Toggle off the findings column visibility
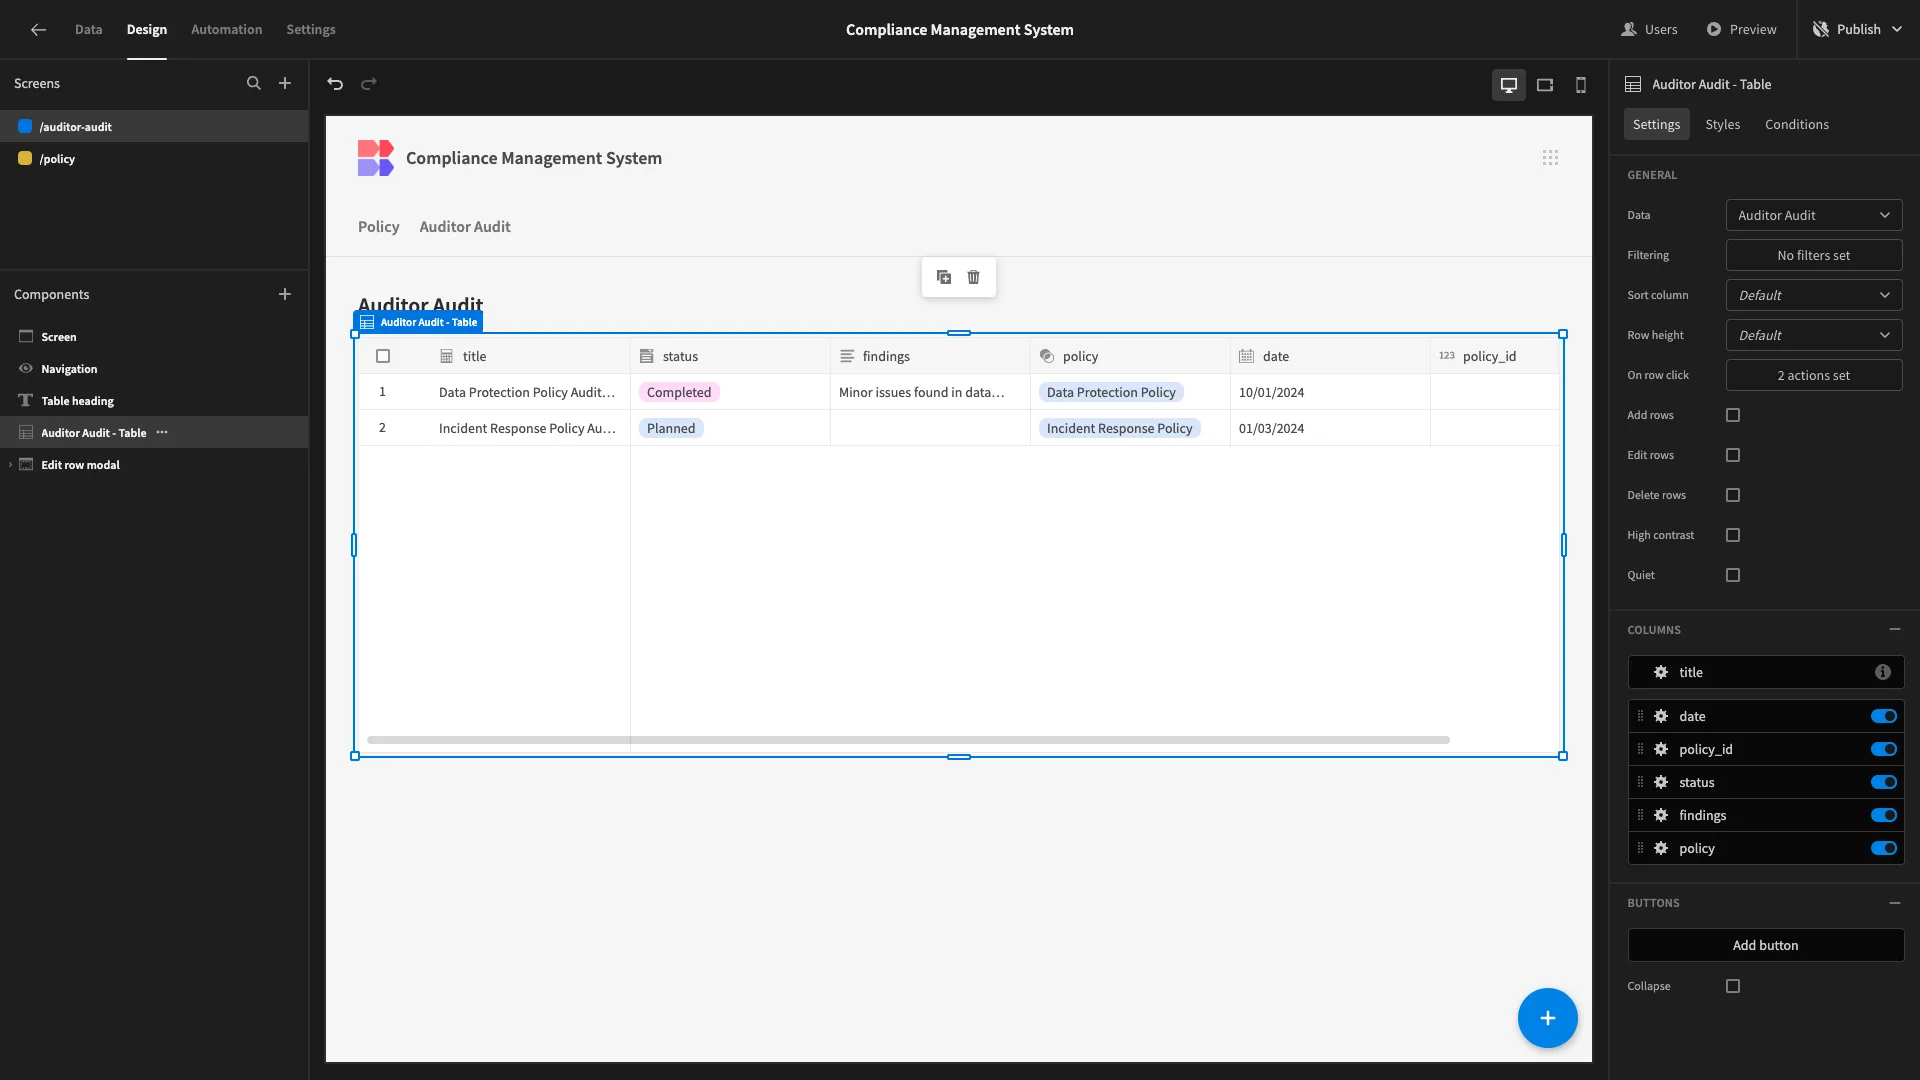The width and height of the screenshot is (1920, 1080). [x=1884, y=815]
